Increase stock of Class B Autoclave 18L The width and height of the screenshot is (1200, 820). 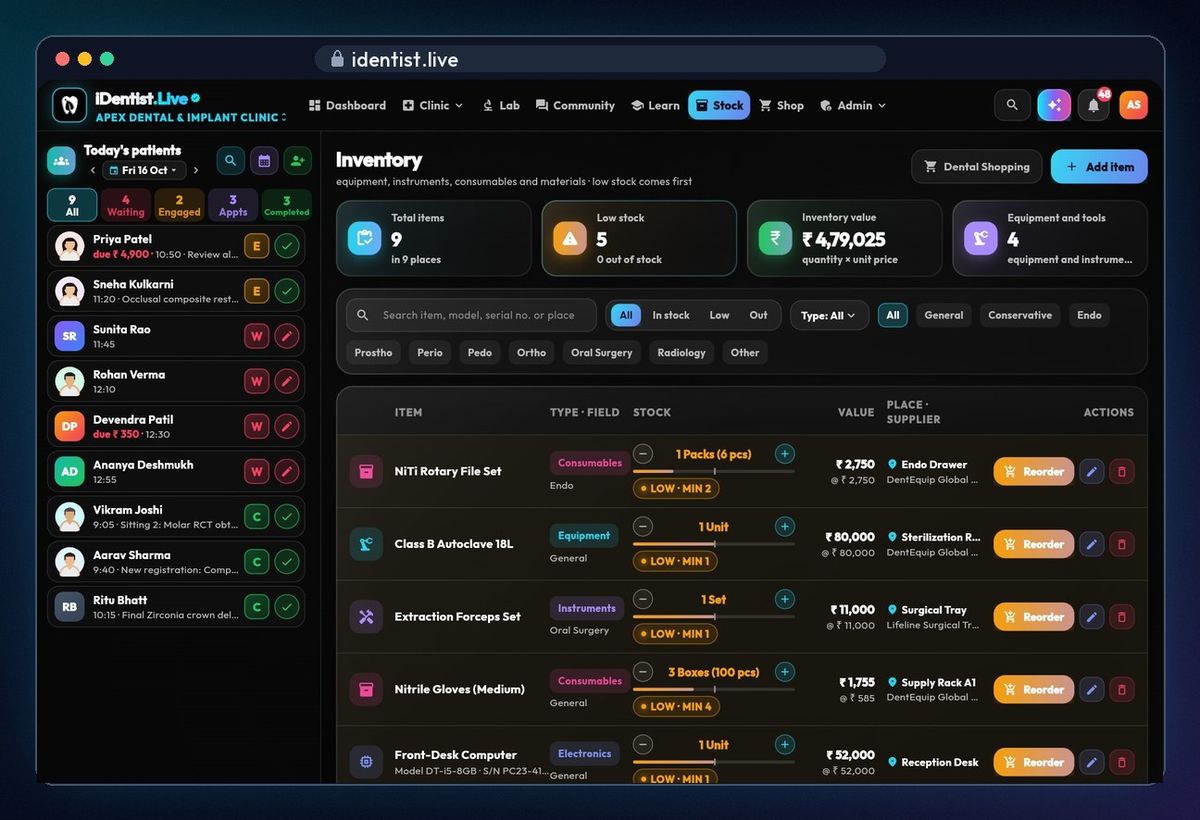coord(785,527)
